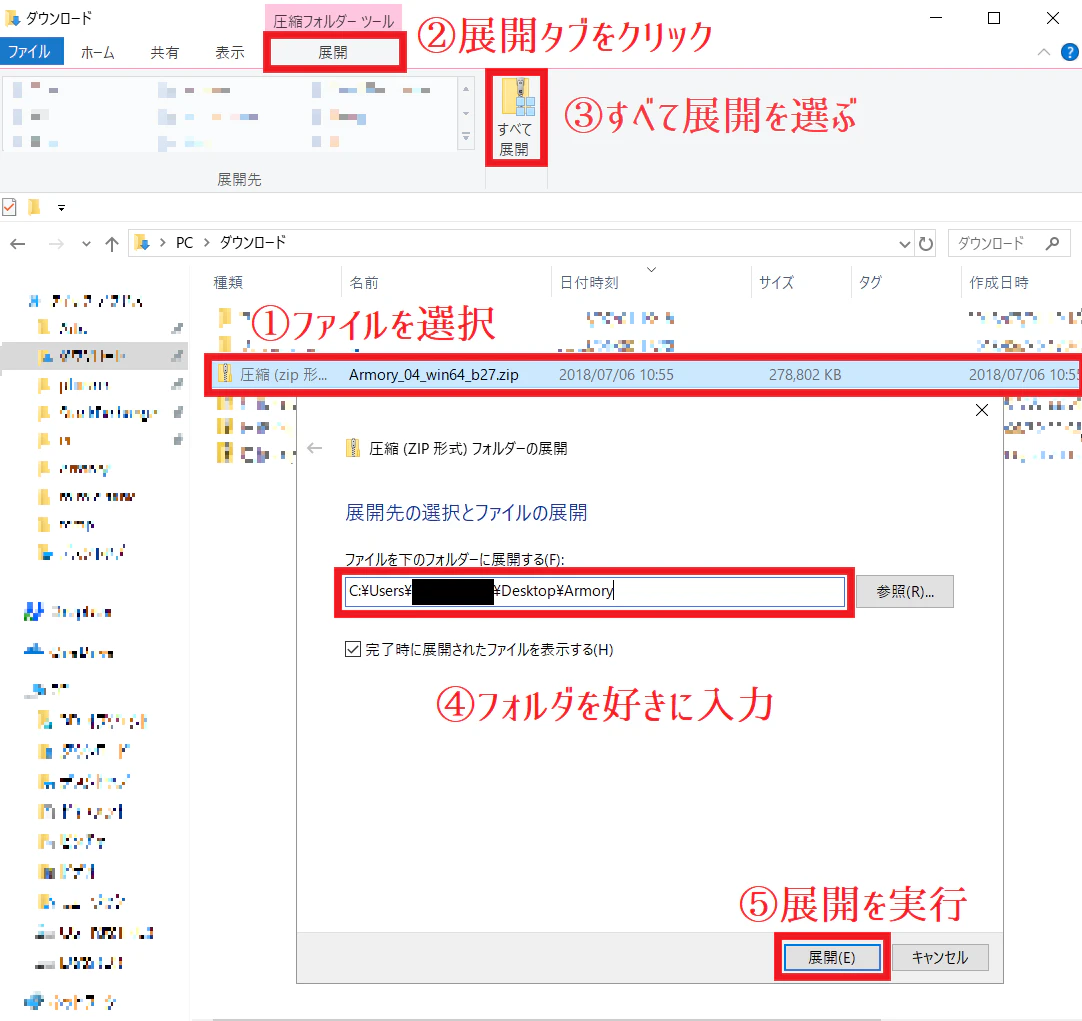Switch to the 表示 tab
Viewport: 1082px width, 1021px height.
[230, 52]
